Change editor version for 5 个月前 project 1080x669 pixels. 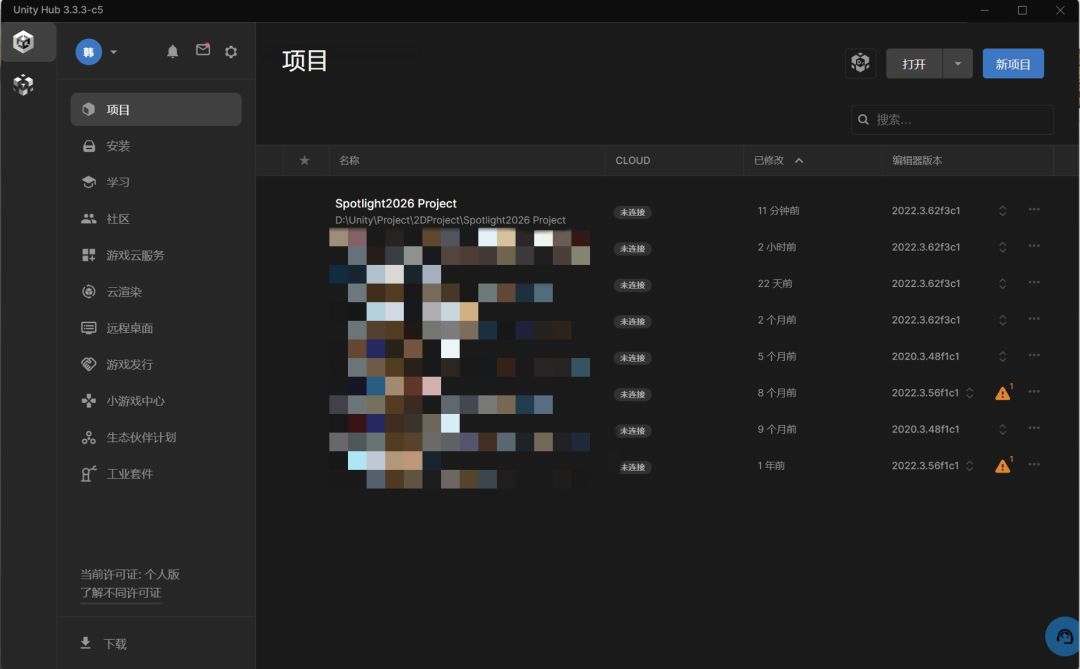1002,357
